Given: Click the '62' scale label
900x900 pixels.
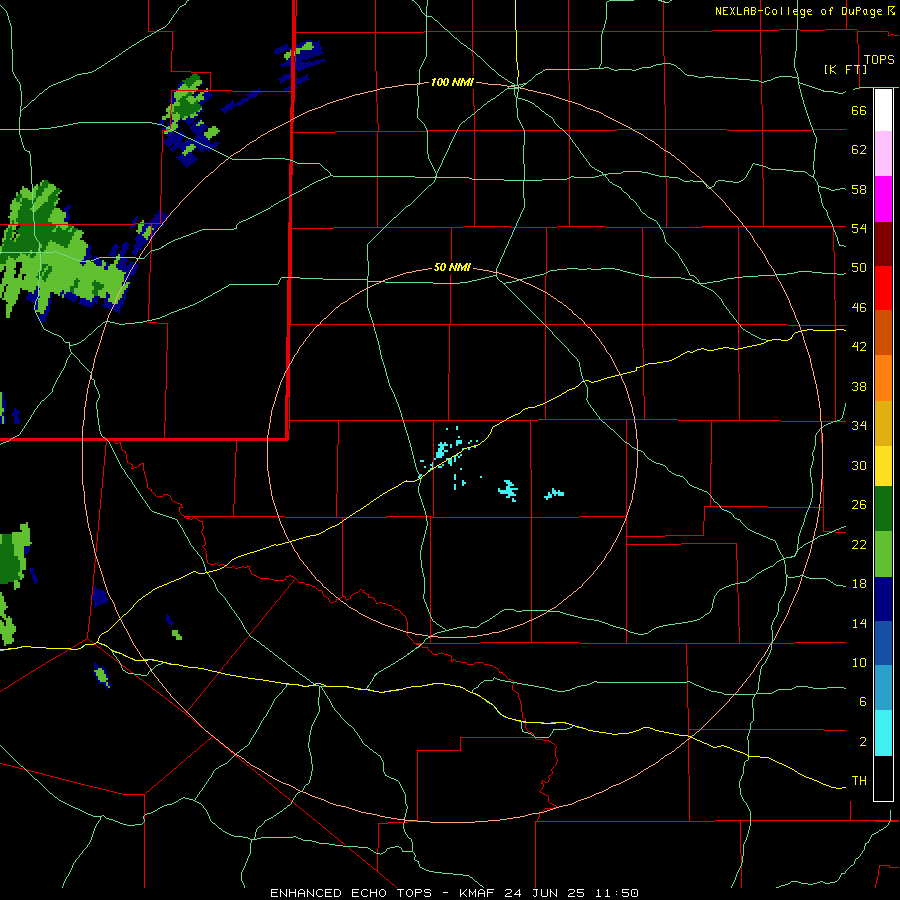Looking at the screenshot, I should tap(859, 150).
